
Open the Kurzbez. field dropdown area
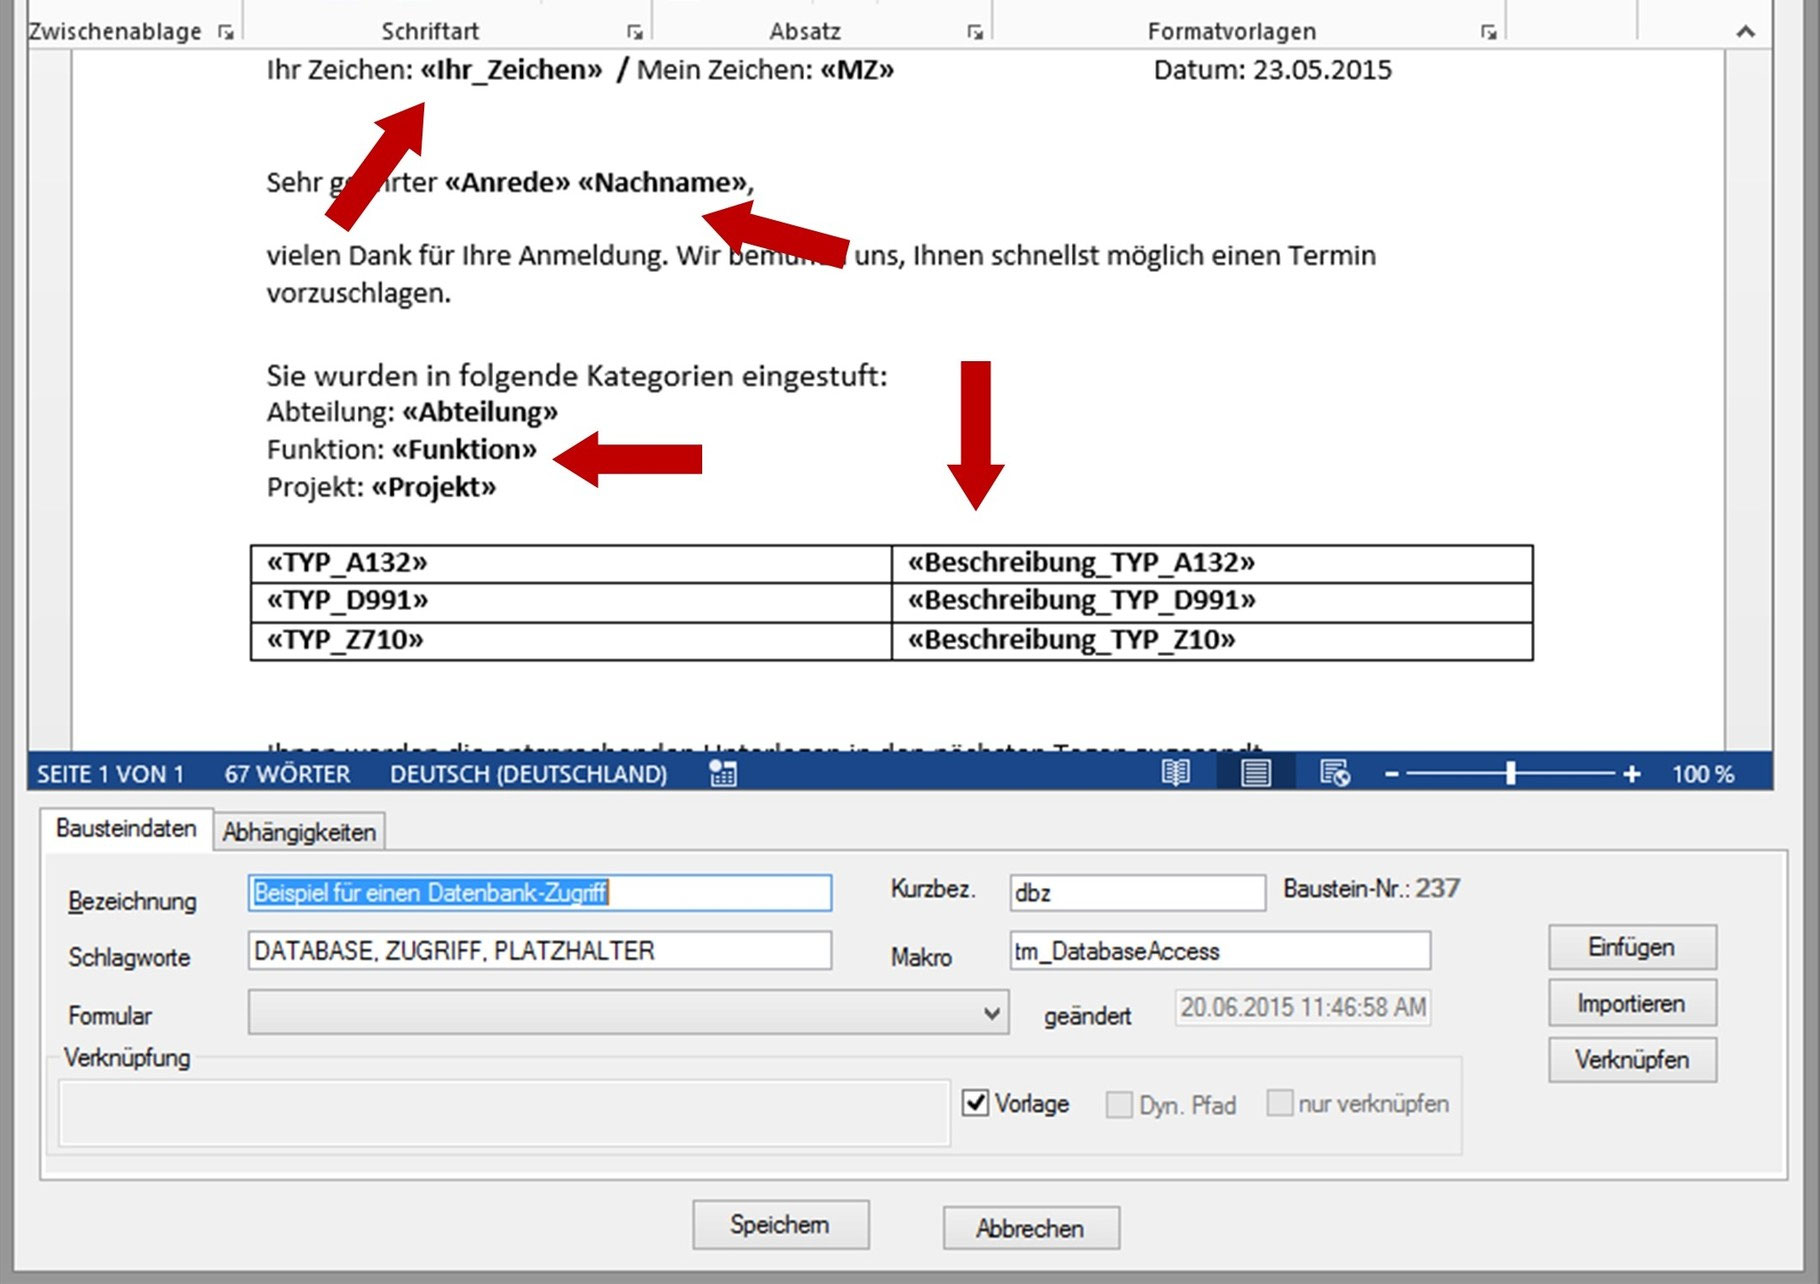click(x=1137, y=892)
